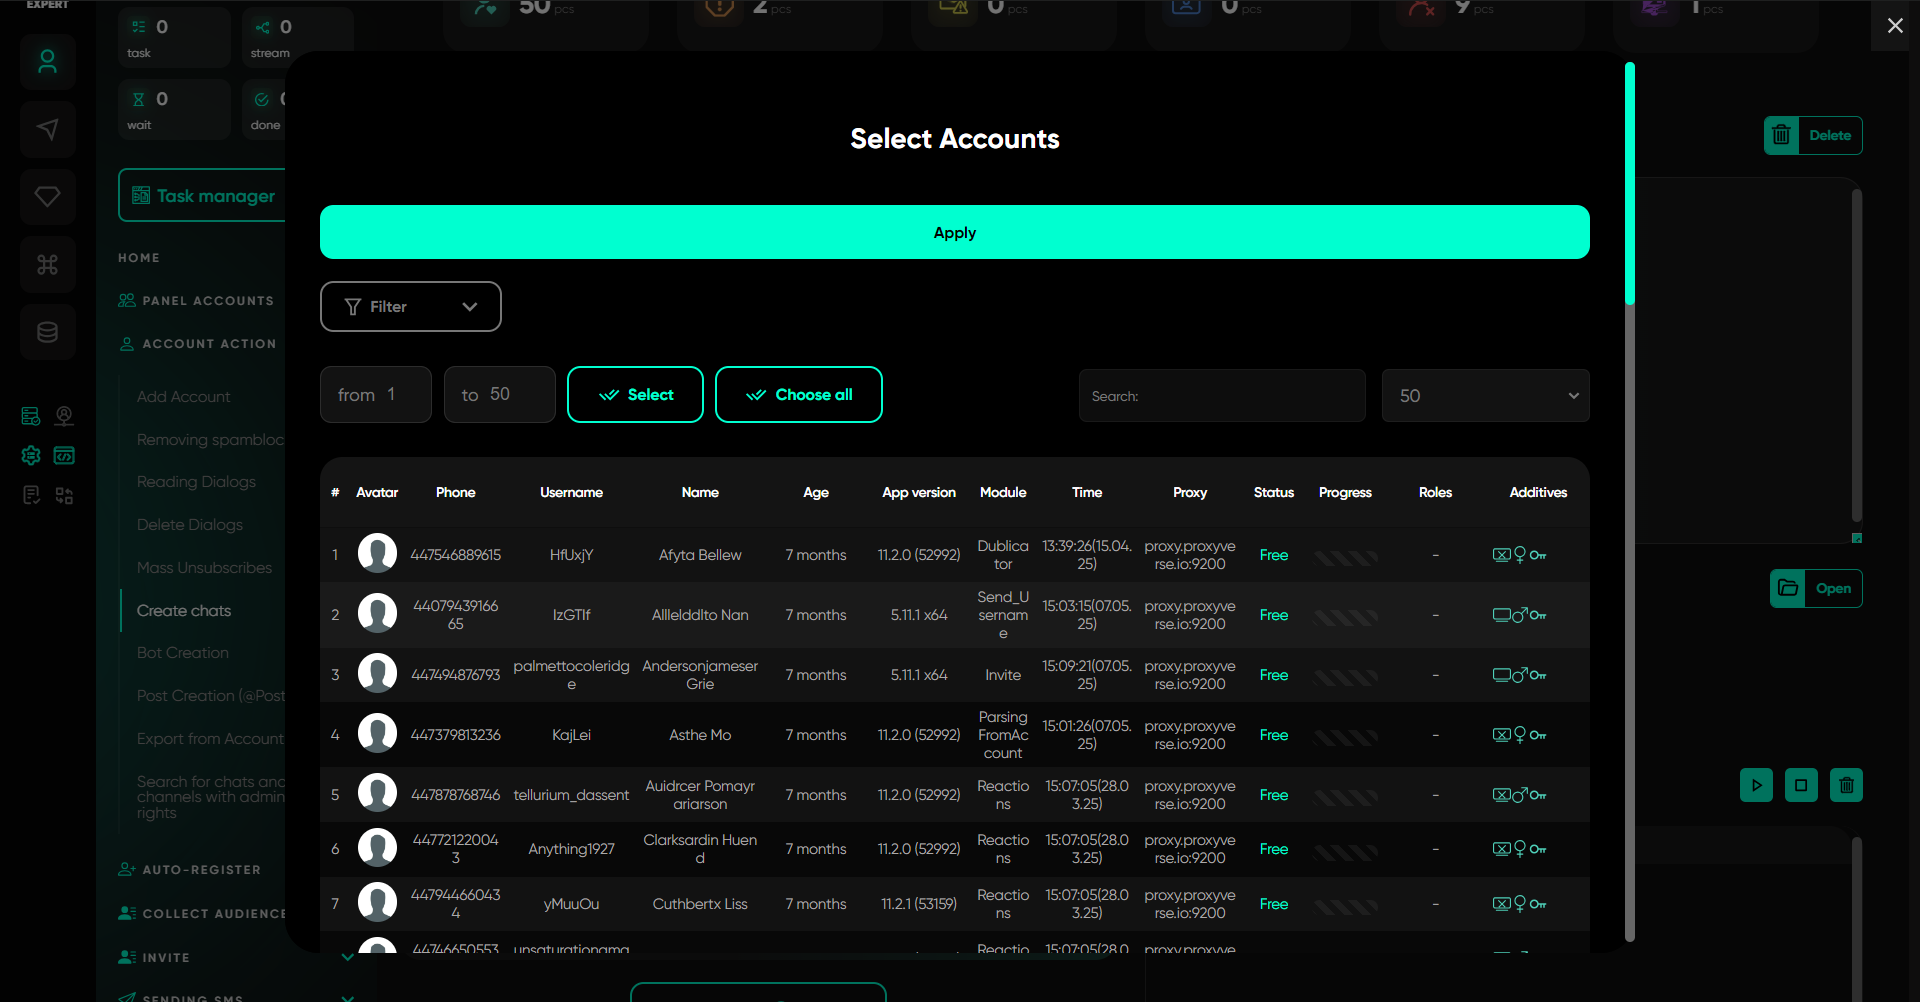Screen dimensions: 1920x1002
Task: Open the 50 rows-per-page dropdown
Action: [1485, 396]
